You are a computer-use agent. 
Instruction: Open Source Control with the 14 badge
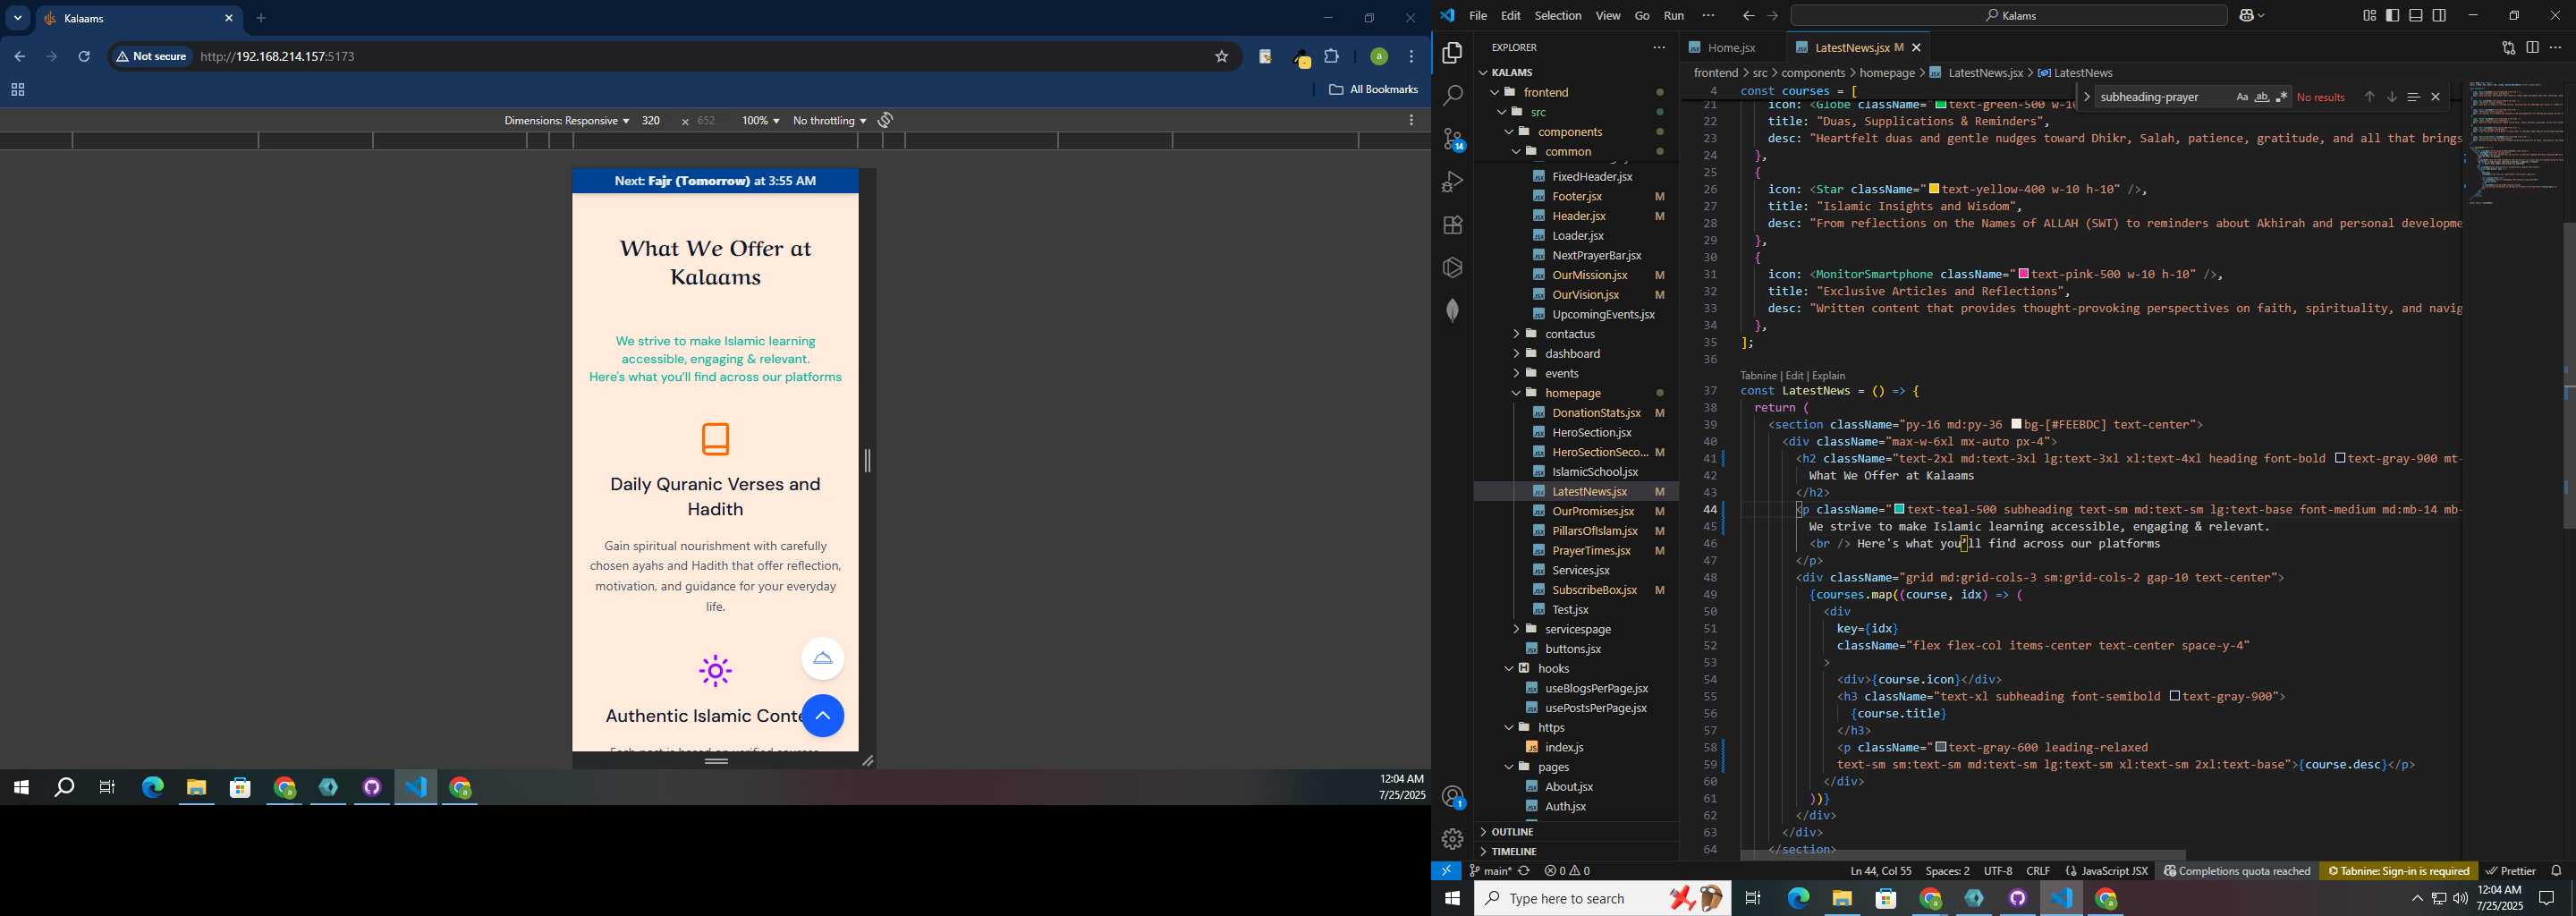[1452, 139]
